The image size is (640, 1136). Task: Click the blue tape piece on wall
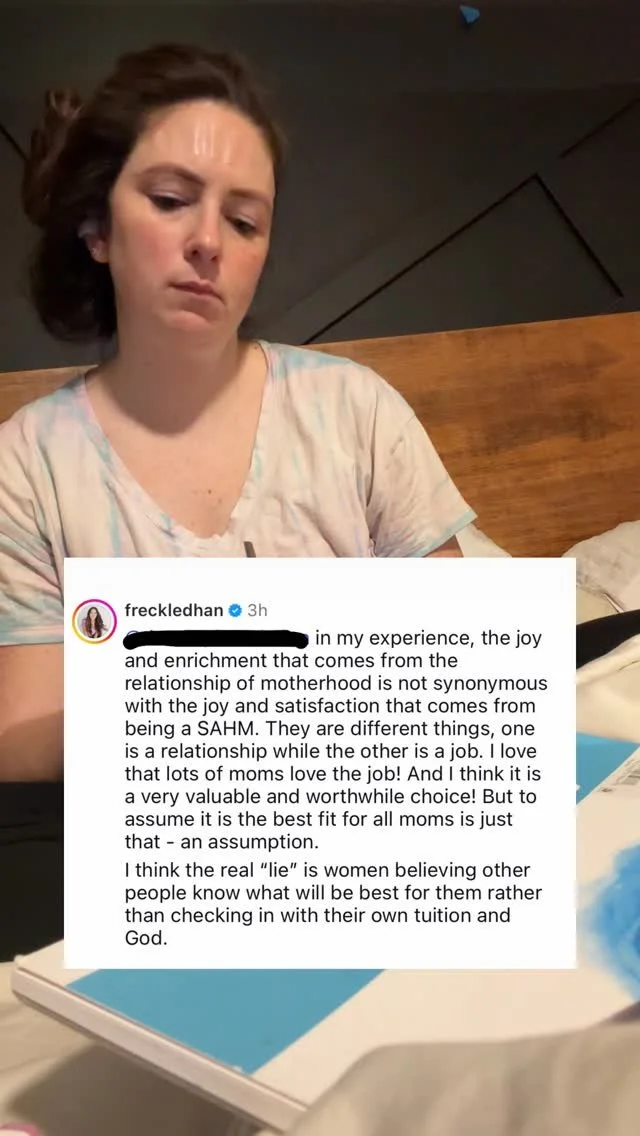(470, 14)
